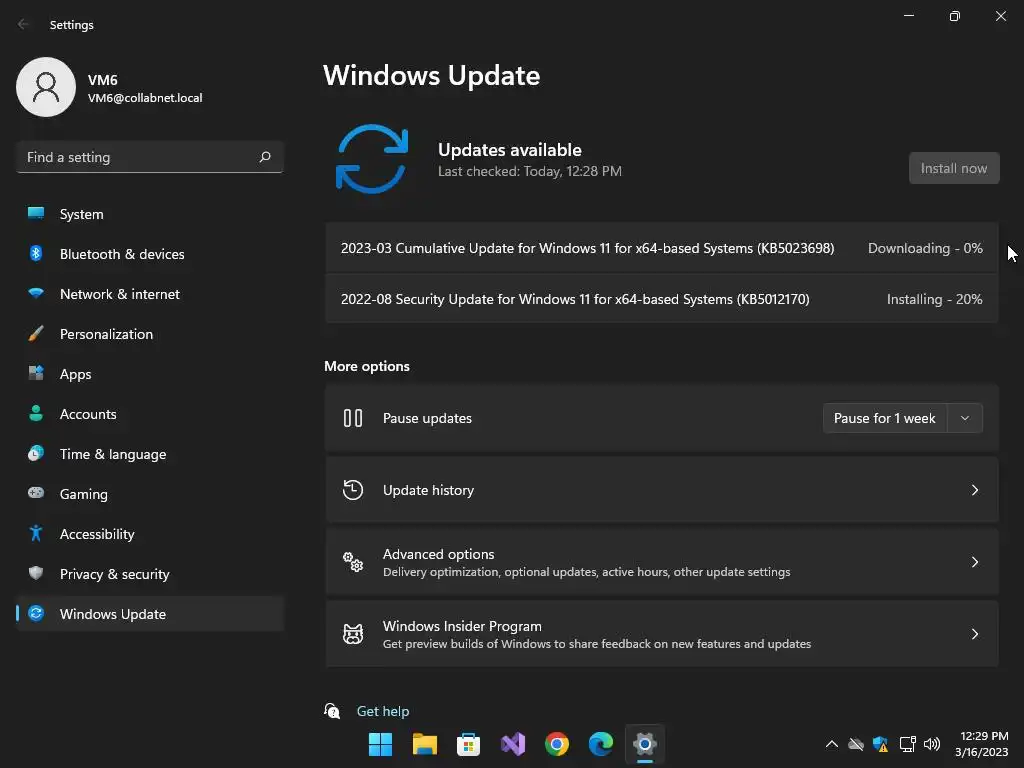This screenshot has height=768, width=1024.
Task: Select Bluetooth & devices category
Action: [150, 253]
